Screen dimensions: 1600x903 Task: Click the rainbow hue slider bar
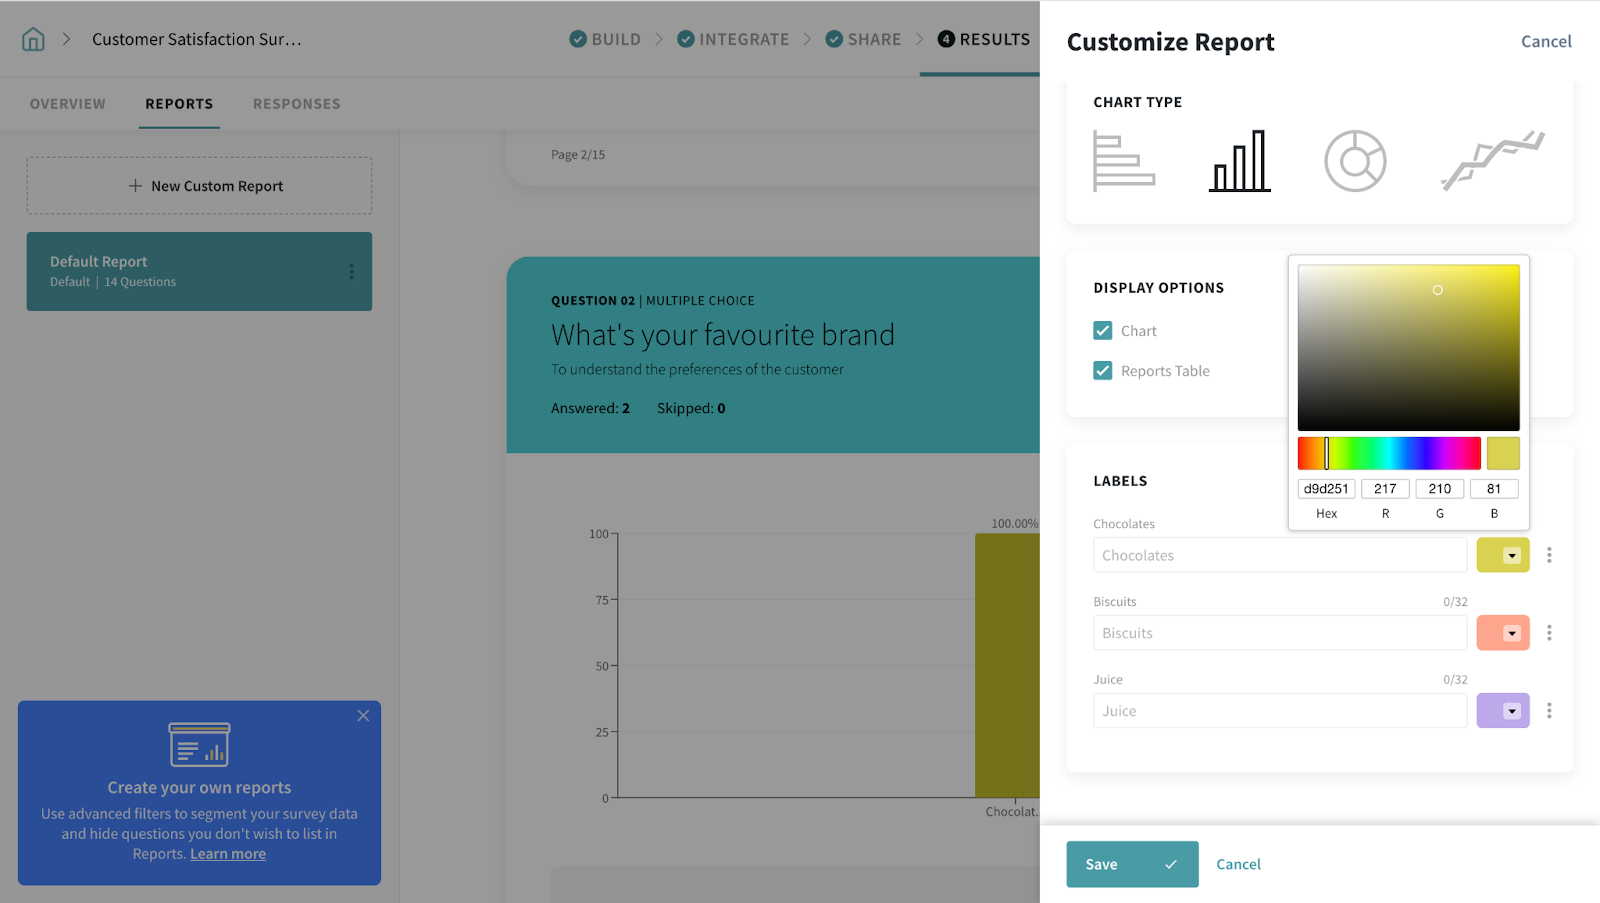1389,453
